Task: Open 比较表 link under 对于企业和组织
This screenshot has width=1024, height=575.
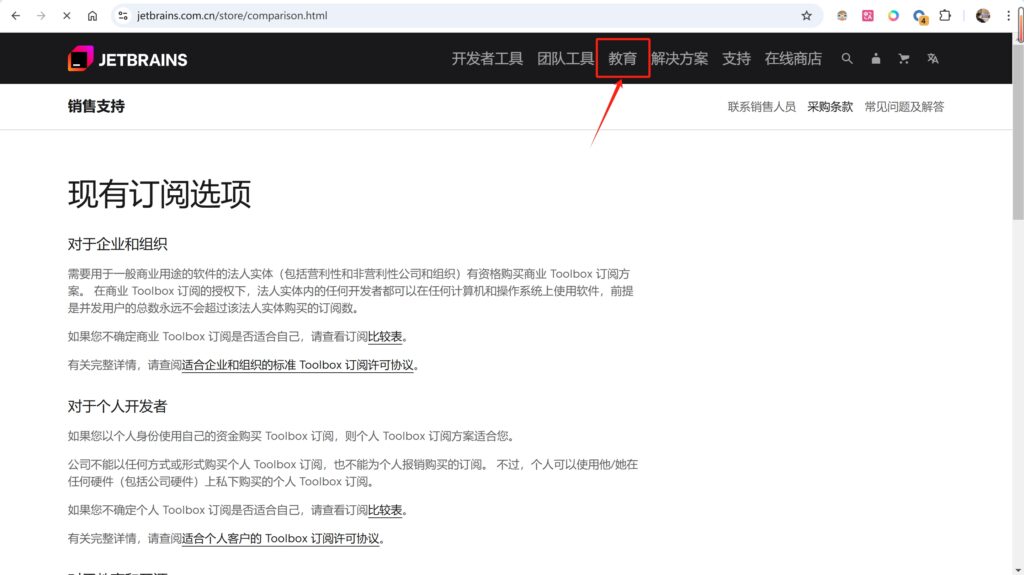Action: [x=385, y=337]
